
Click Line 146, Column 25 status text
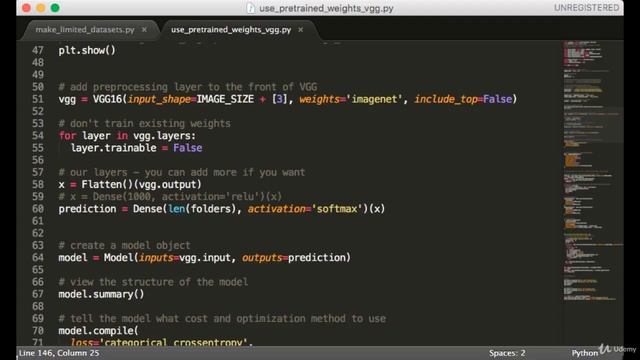click(x=59, y=353)
